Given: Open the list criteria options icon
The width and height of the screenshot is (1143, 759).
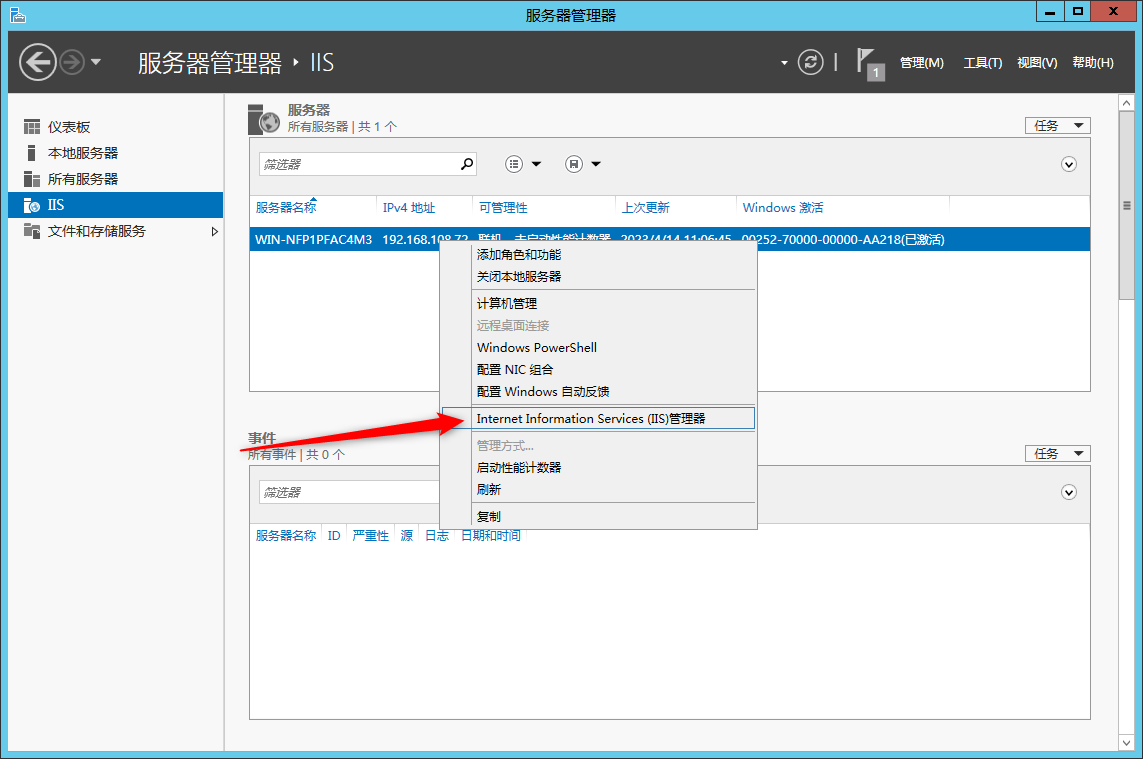Looking at the screenshot, I should [514, 164].
